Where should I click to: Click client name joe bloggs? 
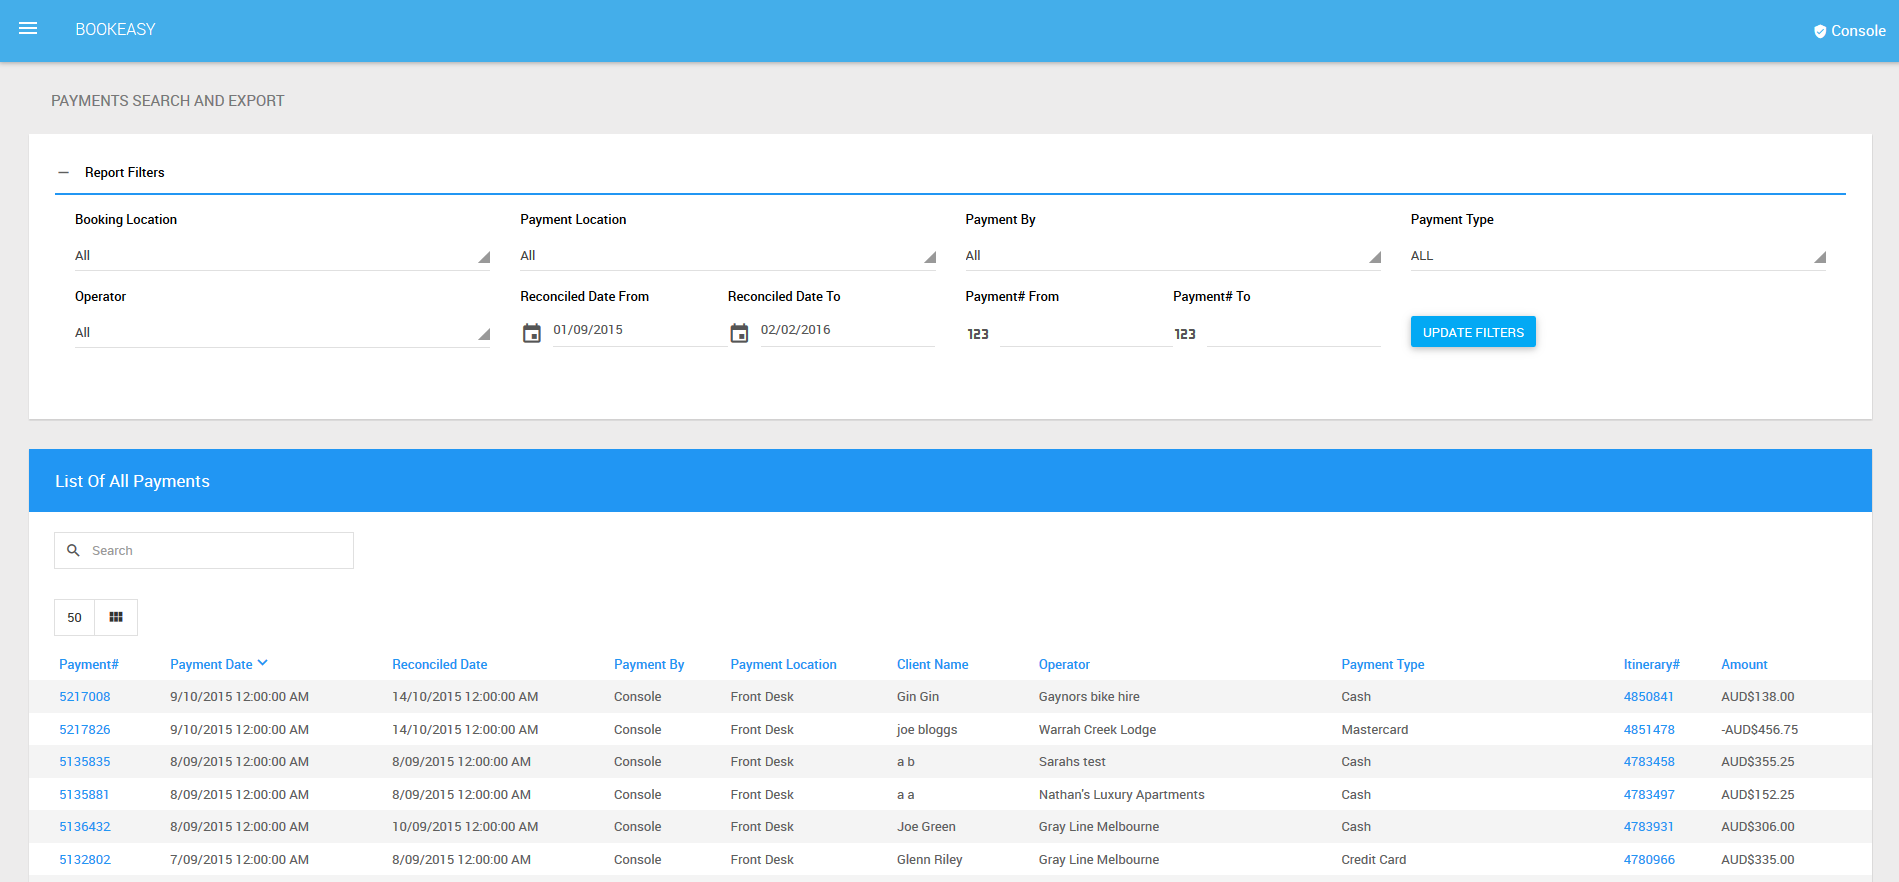coord(927,730)
